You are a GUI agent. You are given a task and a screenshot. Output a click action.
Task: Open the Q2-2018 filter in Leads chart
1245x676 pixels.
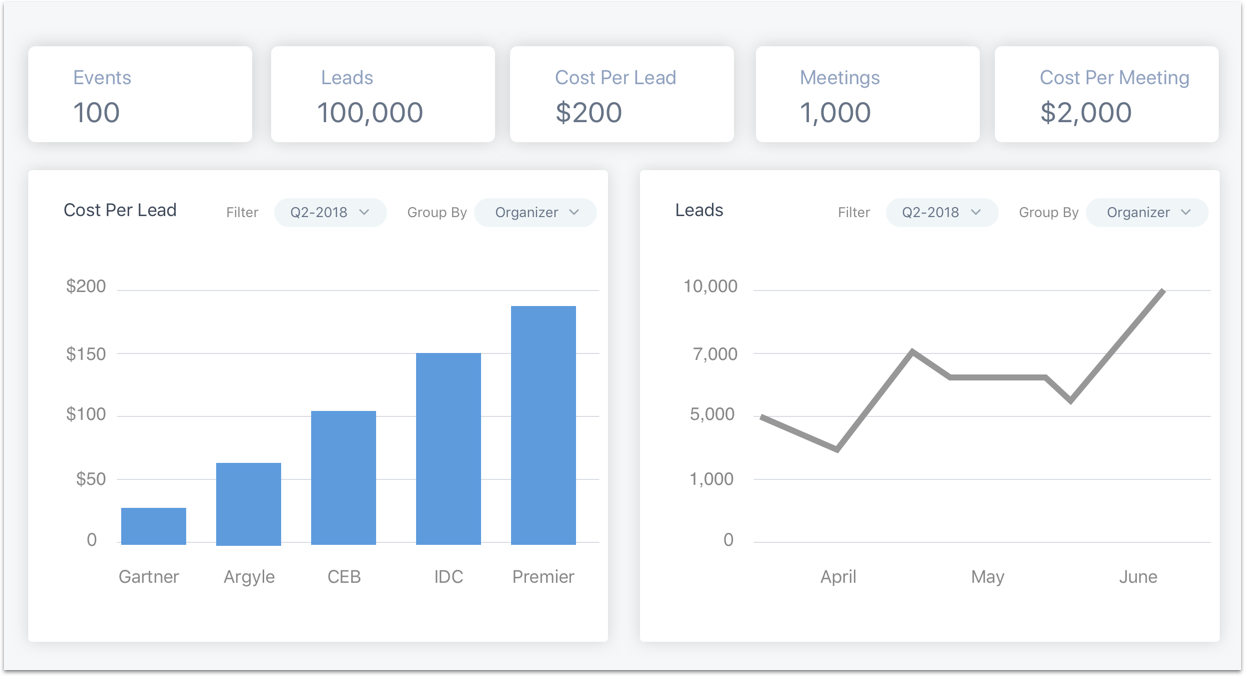(x=942, y=212)
